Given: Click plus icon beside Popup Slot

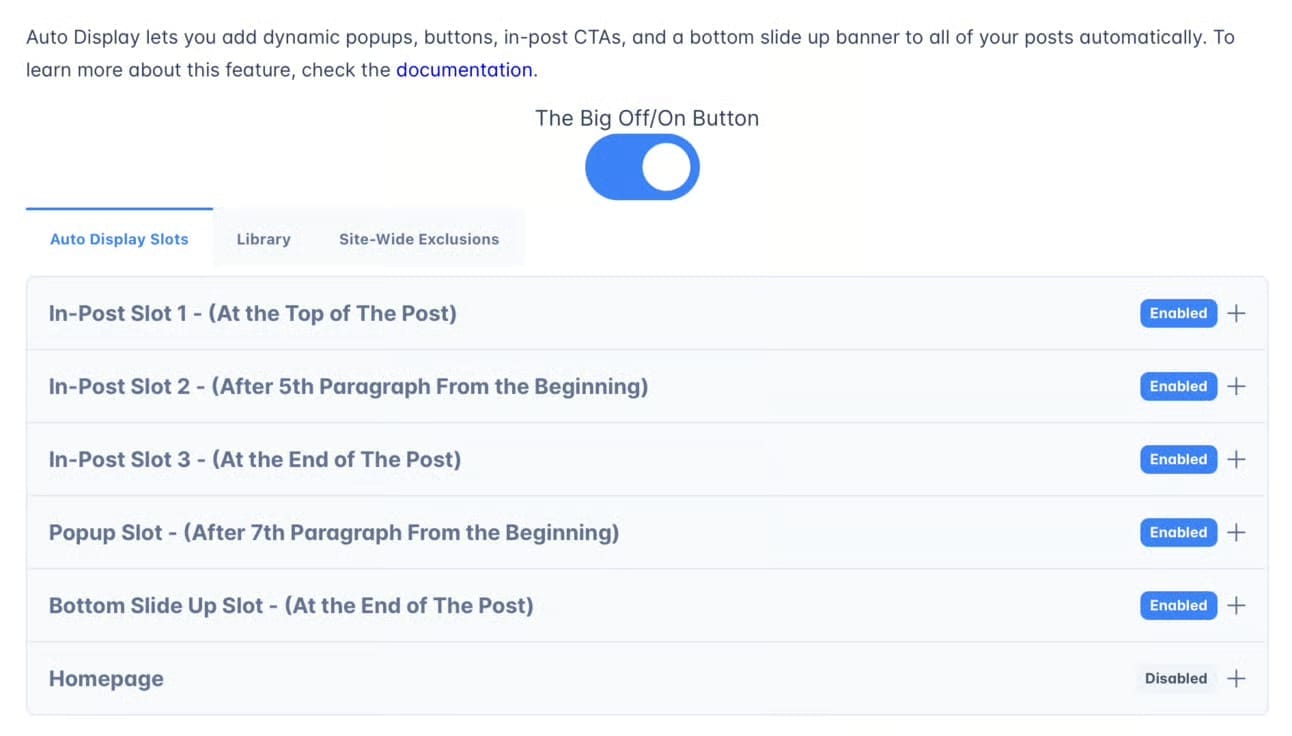Looking at the screenshot, I should tap(1236, 532).
